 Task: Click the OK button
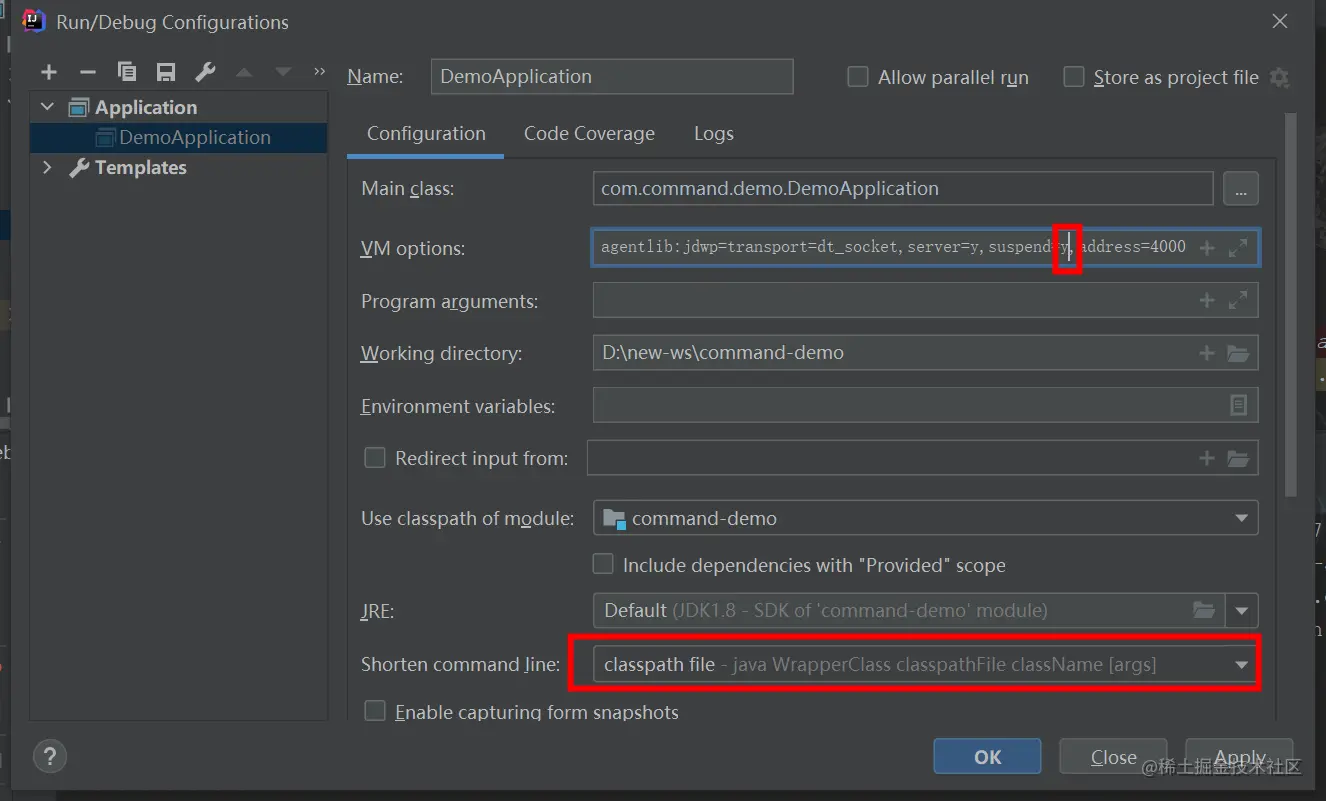coord(987,756)
